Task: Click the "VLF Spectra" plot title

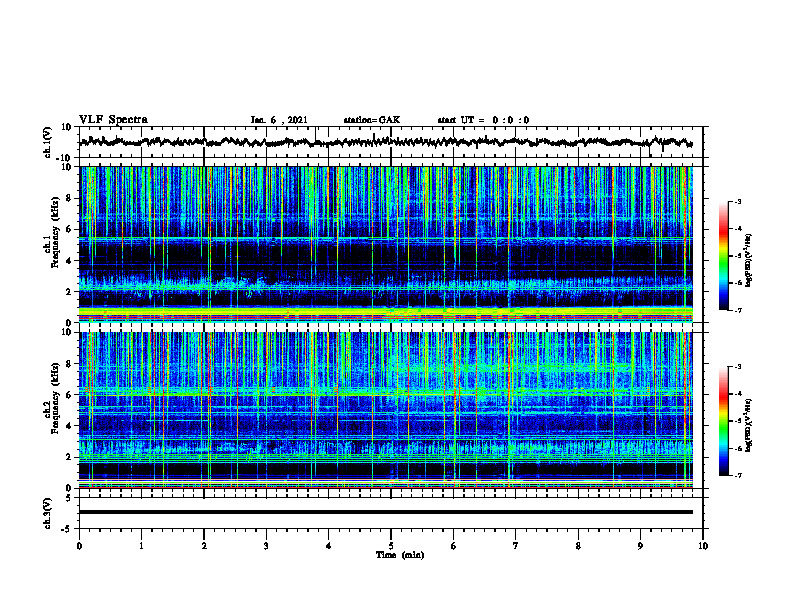Action: (113, 120)
